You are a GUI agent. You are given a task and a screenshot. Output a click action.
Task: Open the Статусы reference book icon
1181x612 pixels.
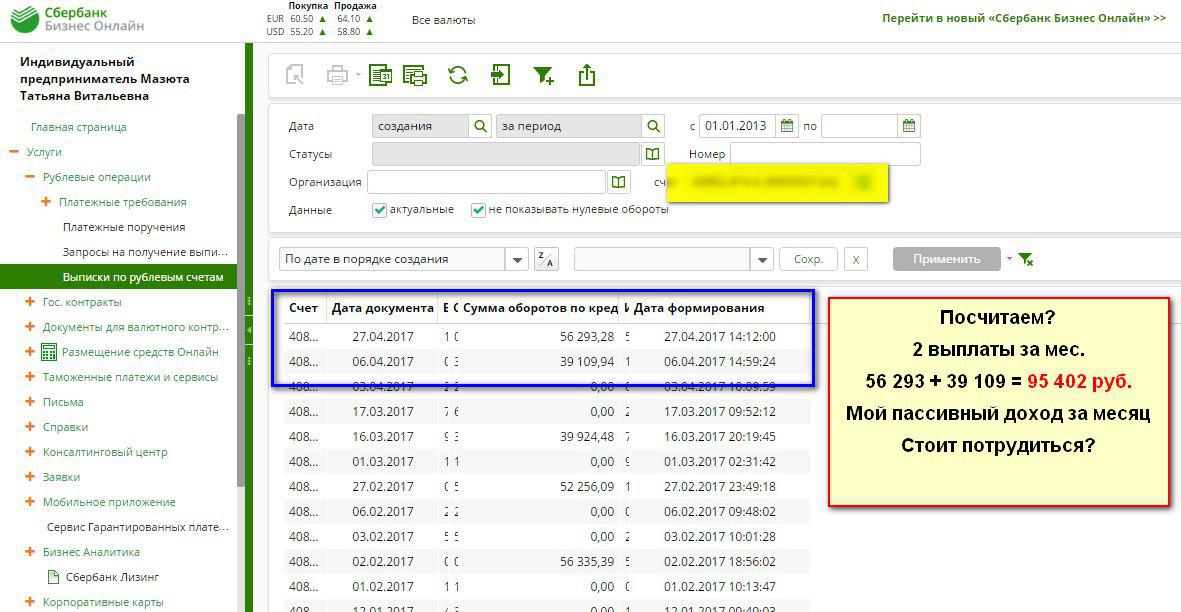pyautogui.click(x=652, y=154)
